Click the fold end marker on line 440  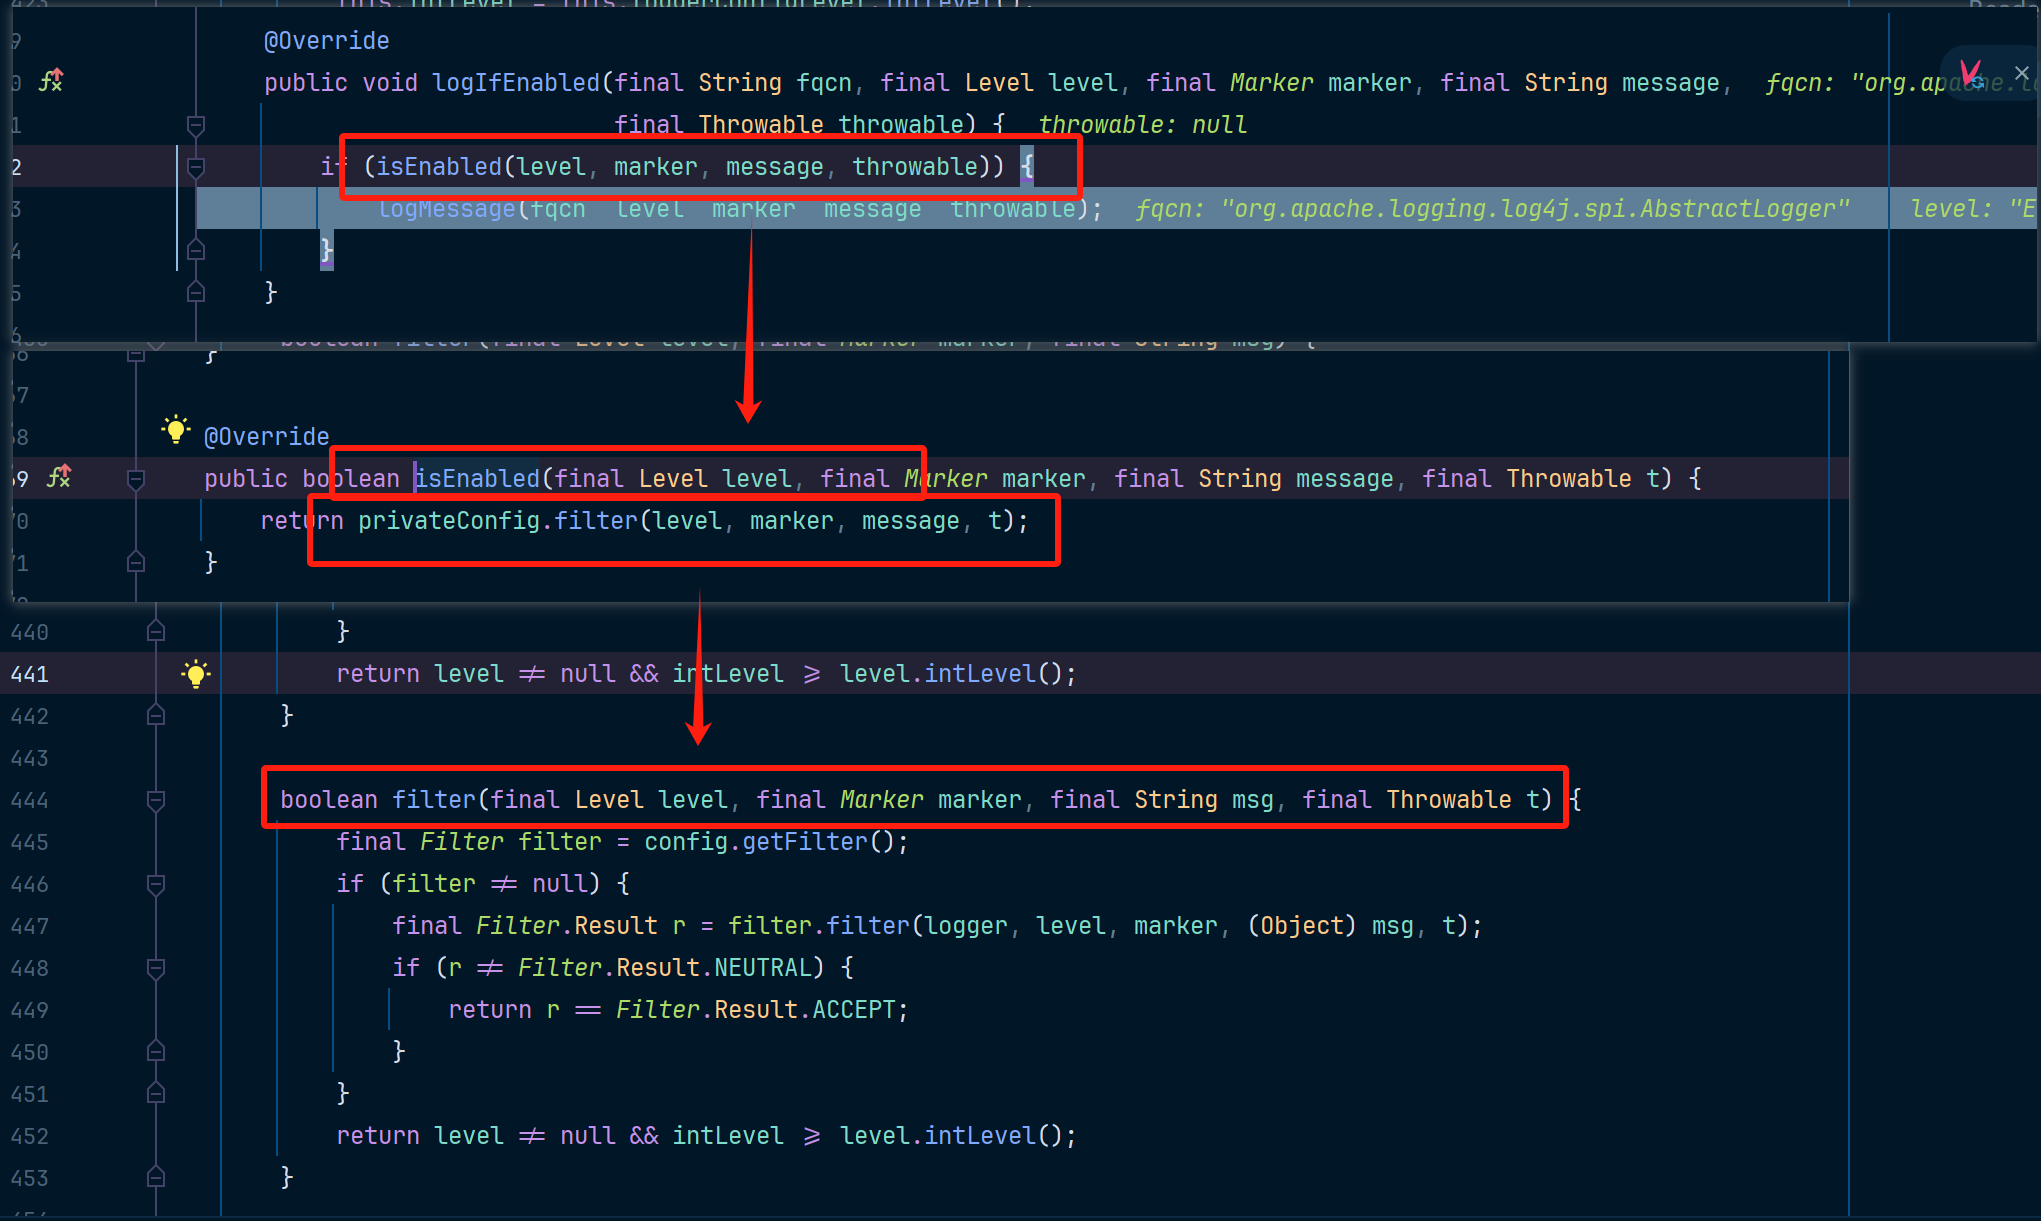[156, 631]
